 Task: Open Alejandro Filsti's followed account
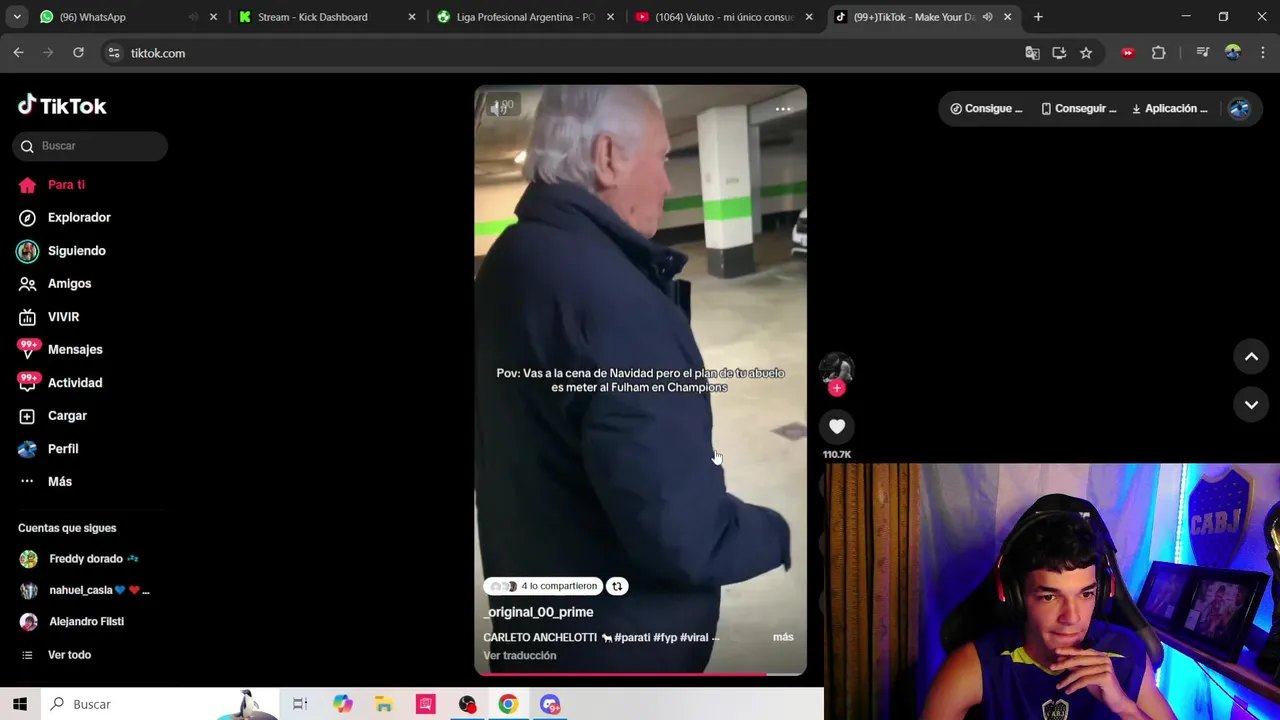[72, 621]
